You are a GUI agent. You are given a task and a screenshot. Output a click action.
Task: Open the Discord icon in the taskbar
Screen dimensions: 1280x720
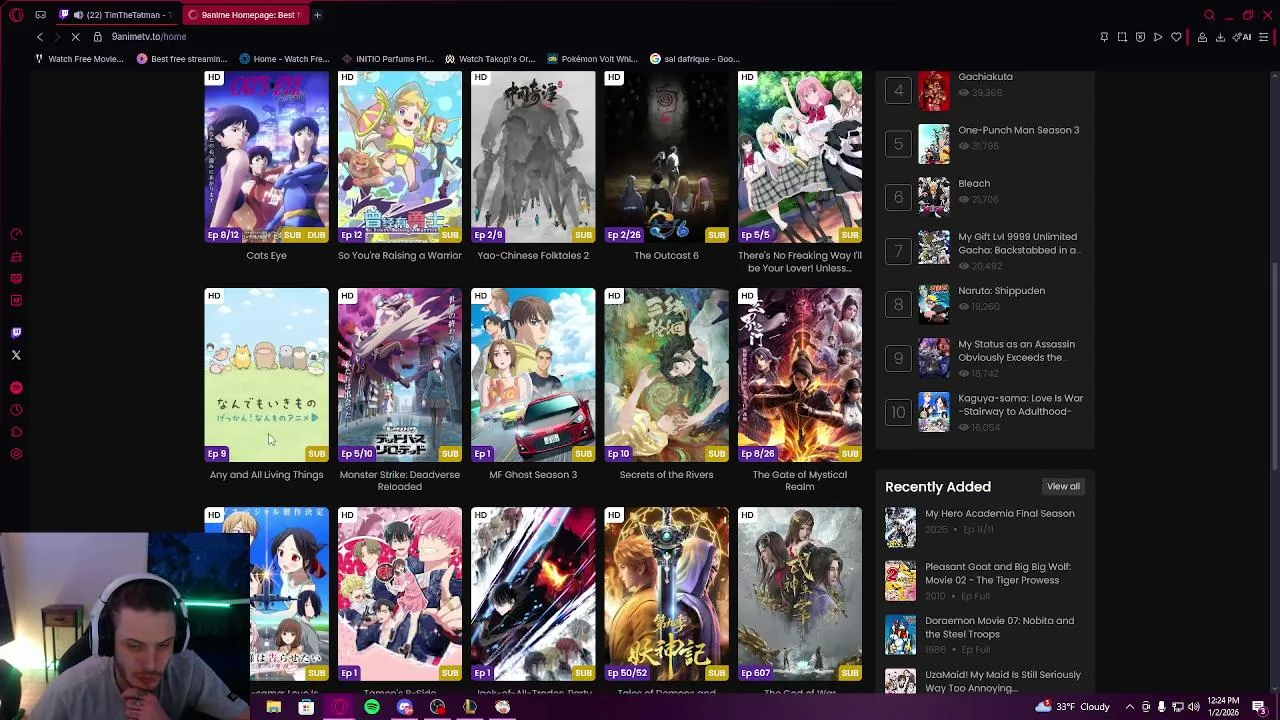click(x=404, y=707)
